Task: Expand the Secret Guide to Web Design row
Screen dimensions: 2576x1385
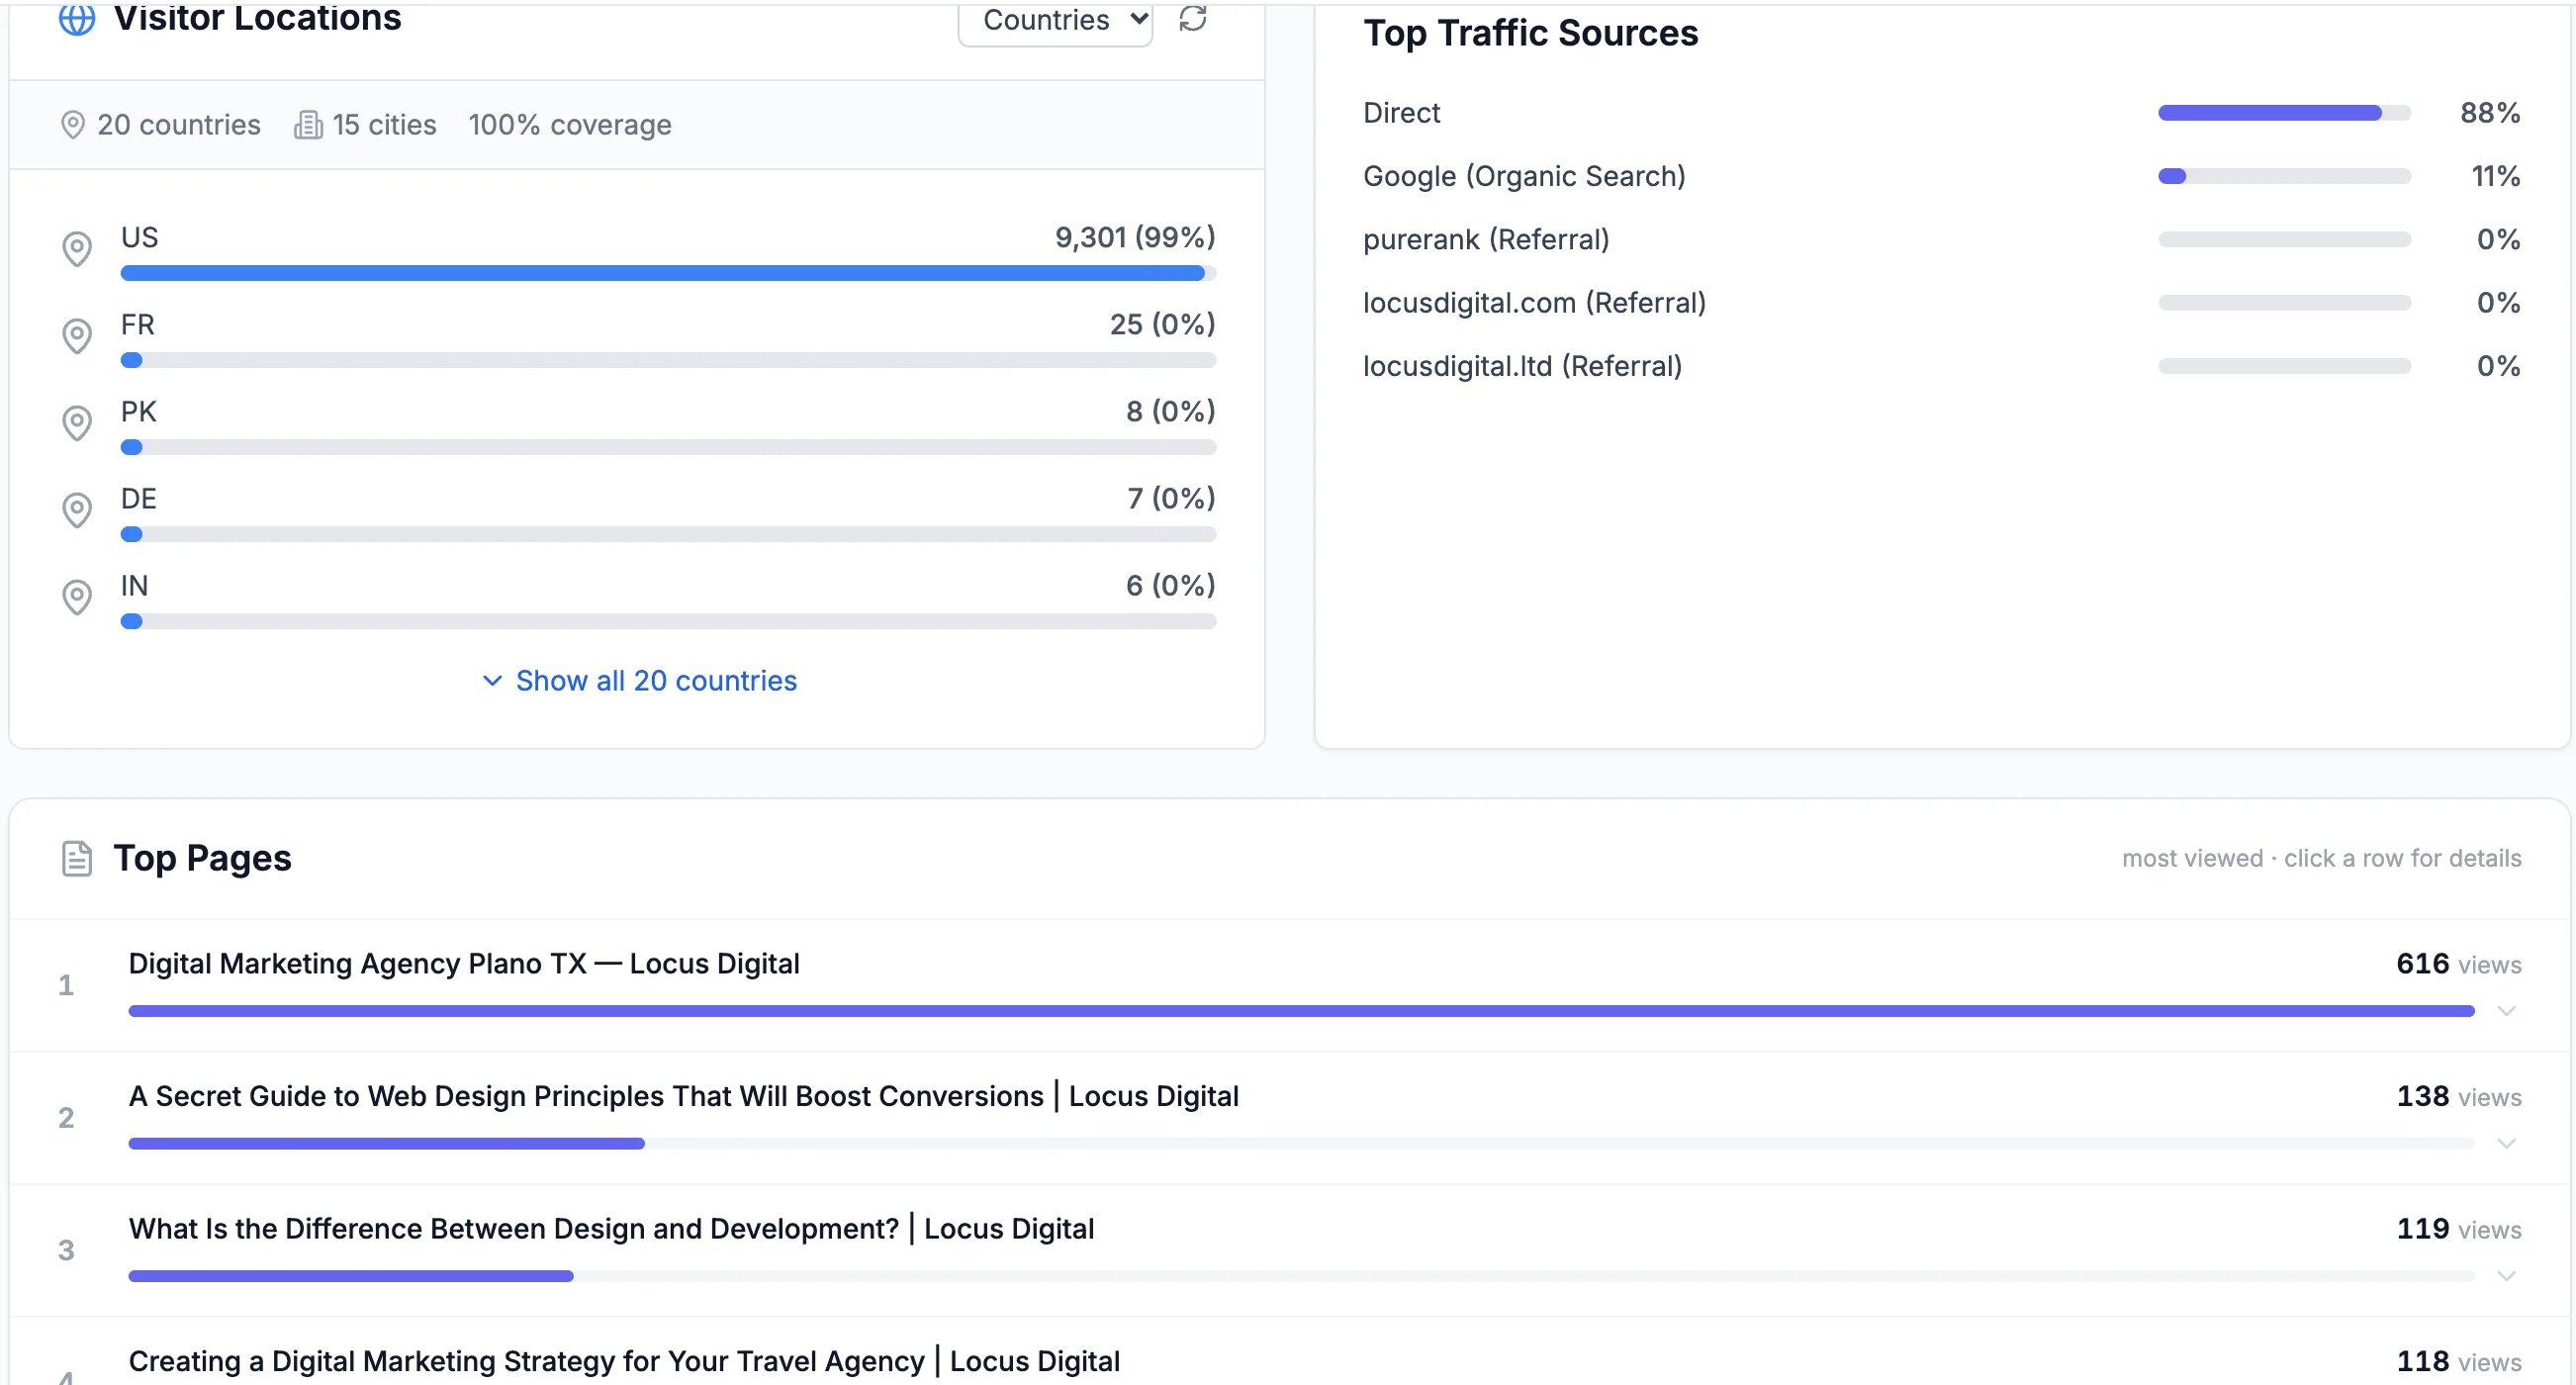Action: pyautogui.click(x=2506, y=1143)
